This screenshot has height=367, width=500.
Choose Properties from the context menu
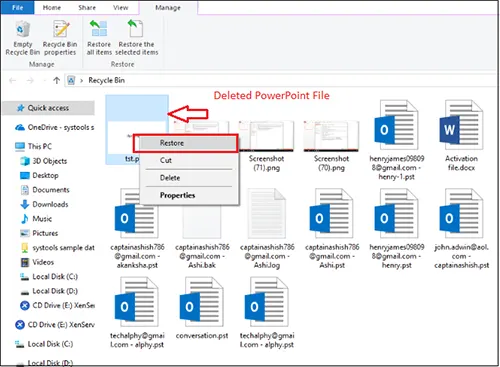(x=189, y=195)
